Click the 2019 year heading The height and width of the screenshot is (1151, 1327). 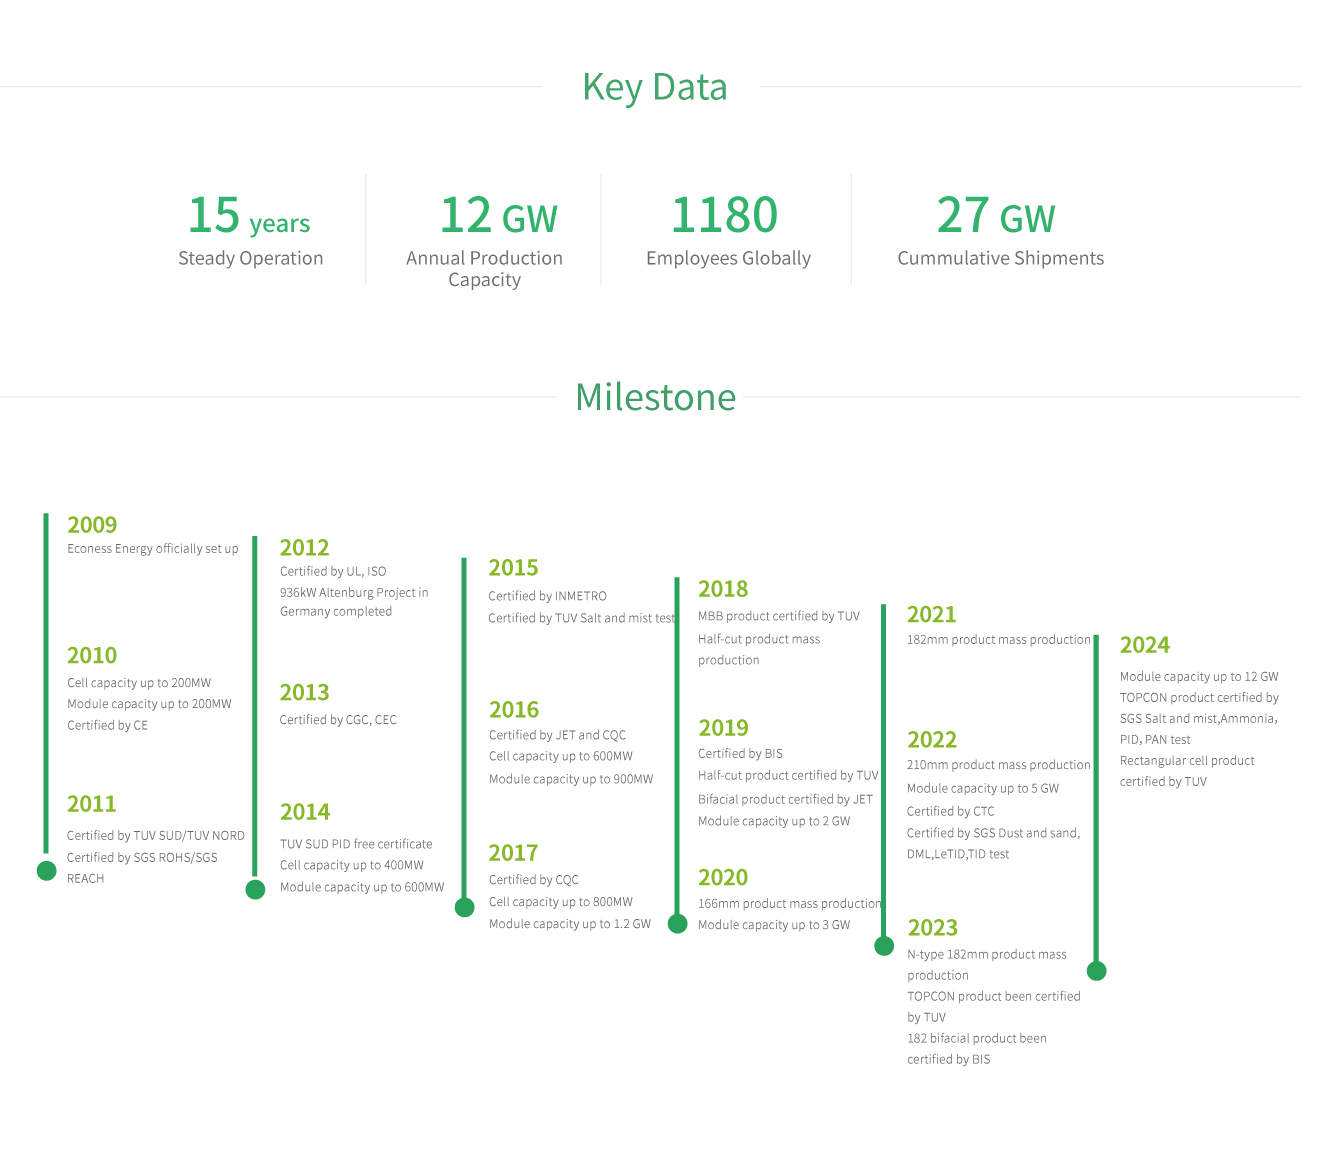coord(723,728)
